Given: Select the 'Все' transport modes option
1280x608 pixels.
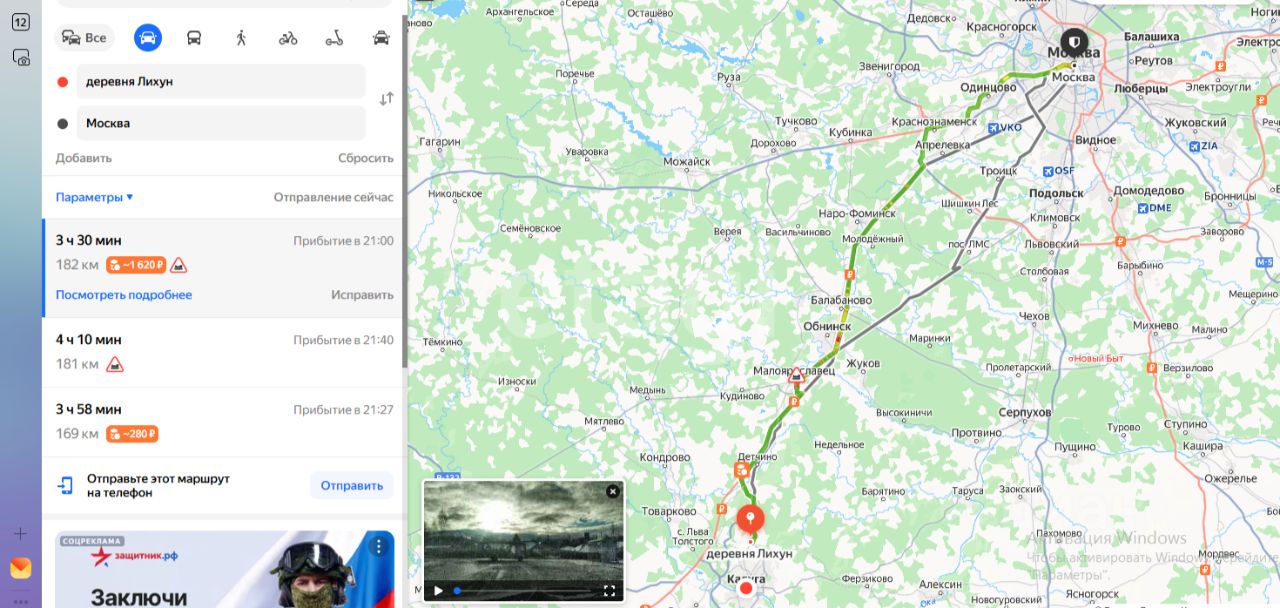Looking at the screenshot, I should pyautogui.click(x=84, y=38).
